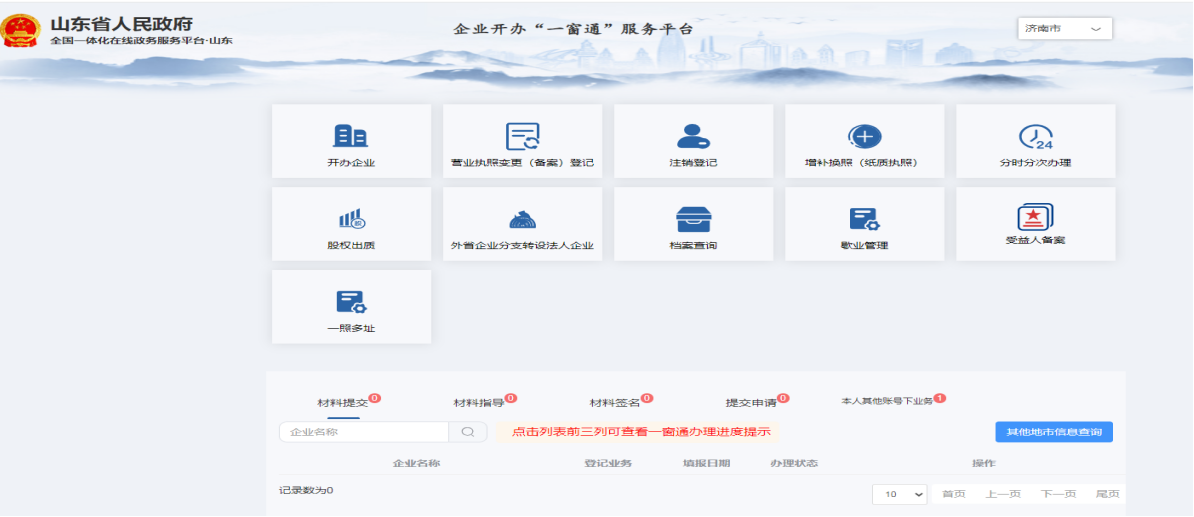The height and width of the screenshot is (517, 1194).
Task: Go to 首页 first page
Action: tap(953, 494)
